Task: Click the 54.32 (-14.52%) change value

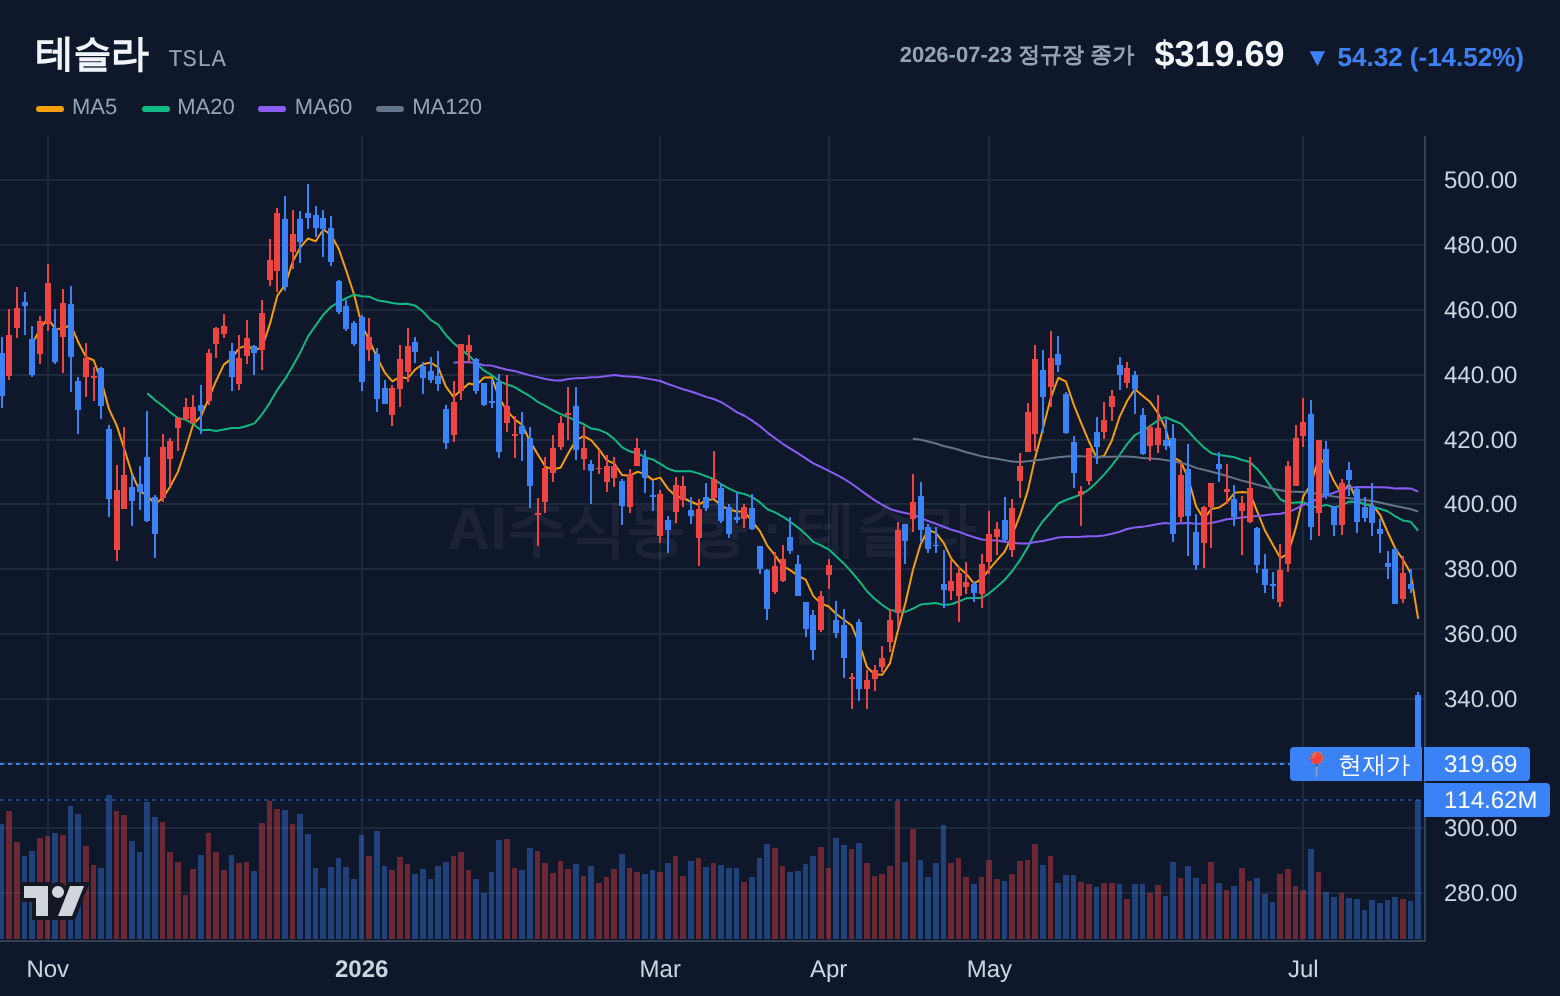Action: [x=1430, y=57]
